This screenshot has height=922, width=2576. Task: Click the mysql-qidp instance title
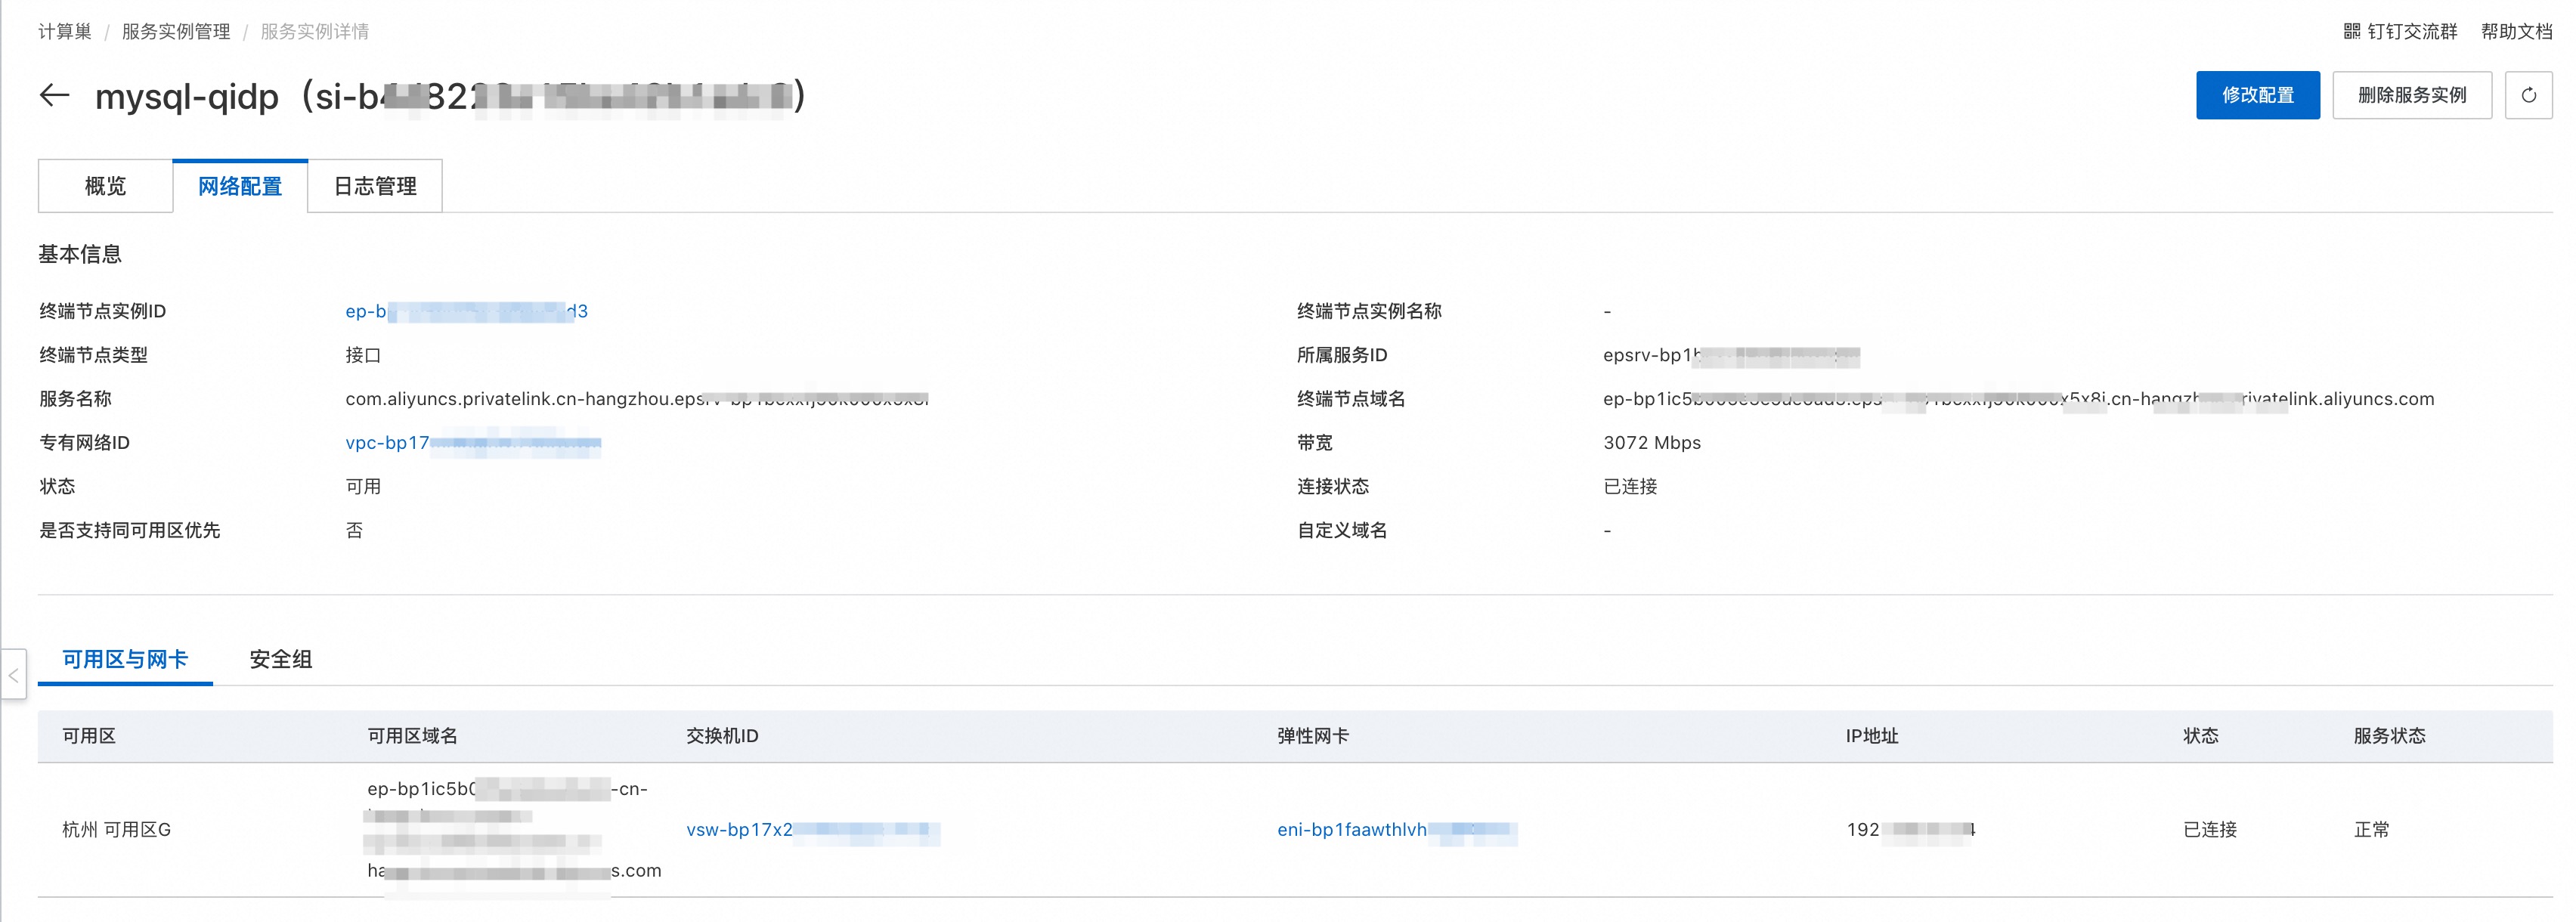pyautogui.click(x=450, y=96)
